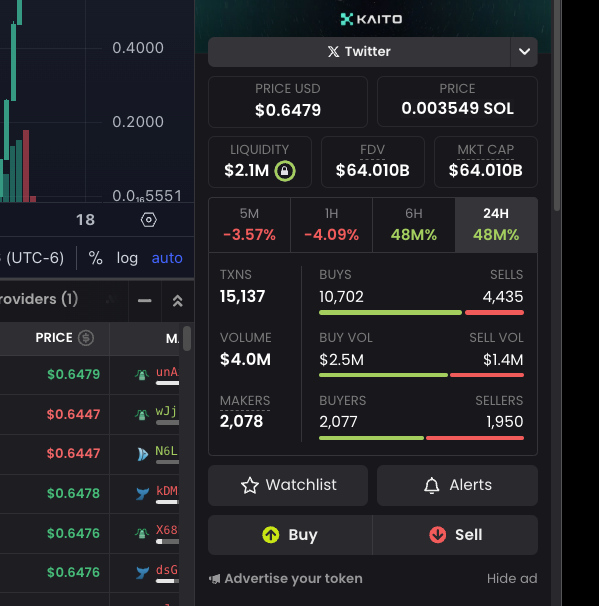Click the liquidity lock icon
This screenshot has width=599, height=606.
pyautogui.click(x=285, y=171)
